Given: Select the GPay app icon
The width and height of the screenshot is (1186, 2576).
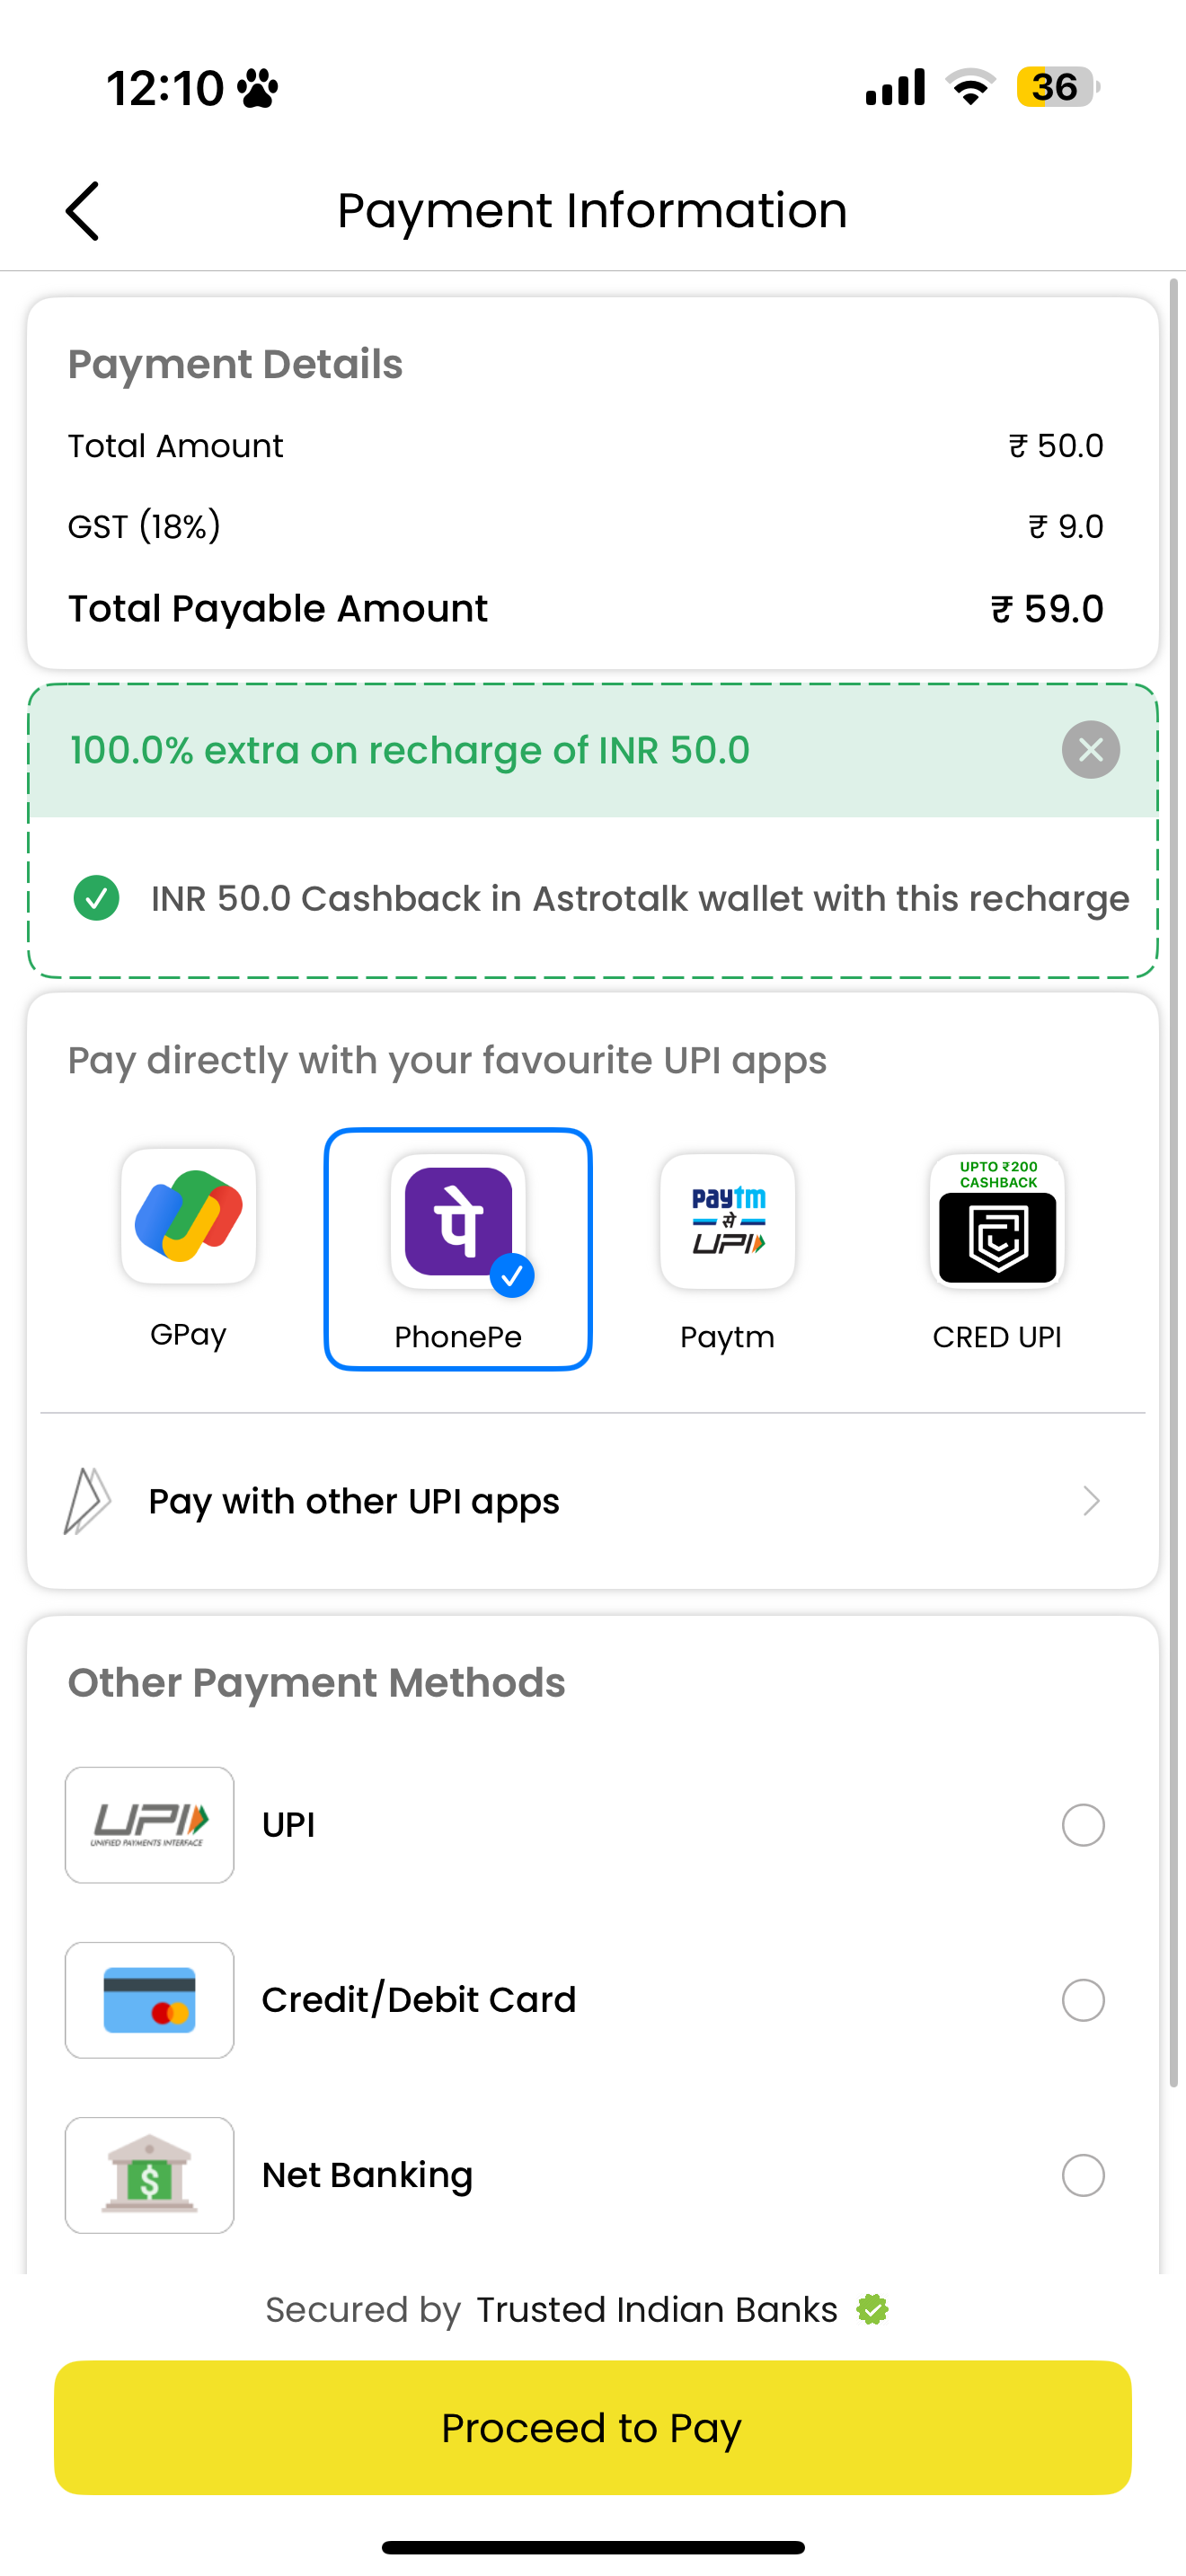Looking at the screenshot, I should 188,1216.
